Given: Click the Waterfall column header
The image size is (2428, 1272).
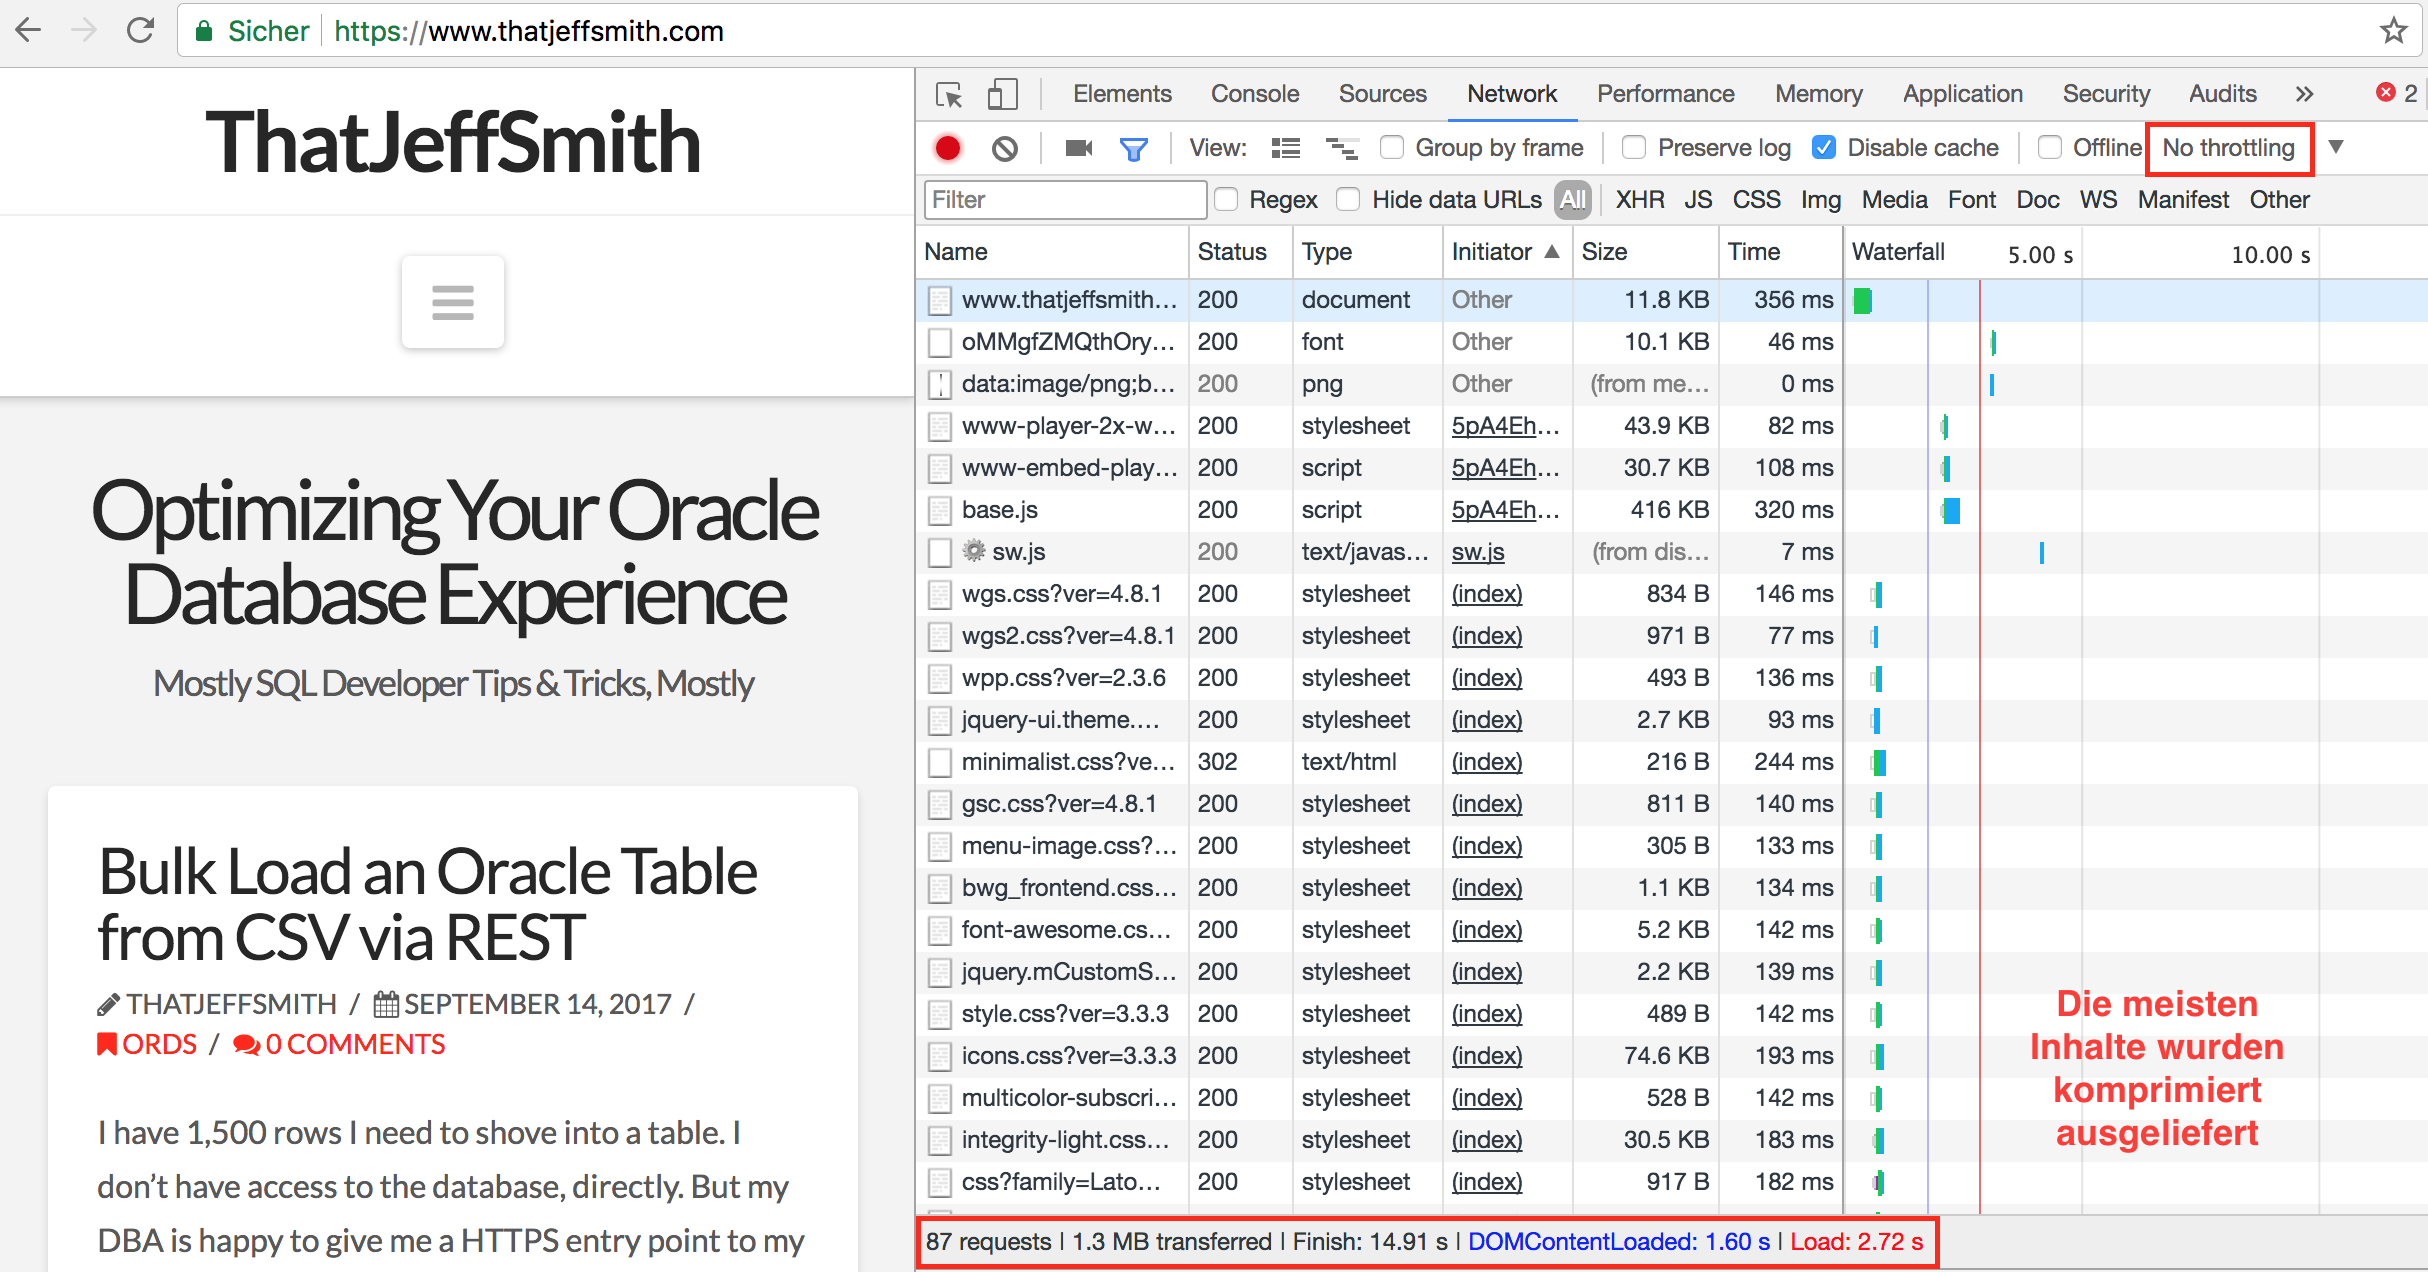Looking at the screenshot, I should (x=1897, y=252).
